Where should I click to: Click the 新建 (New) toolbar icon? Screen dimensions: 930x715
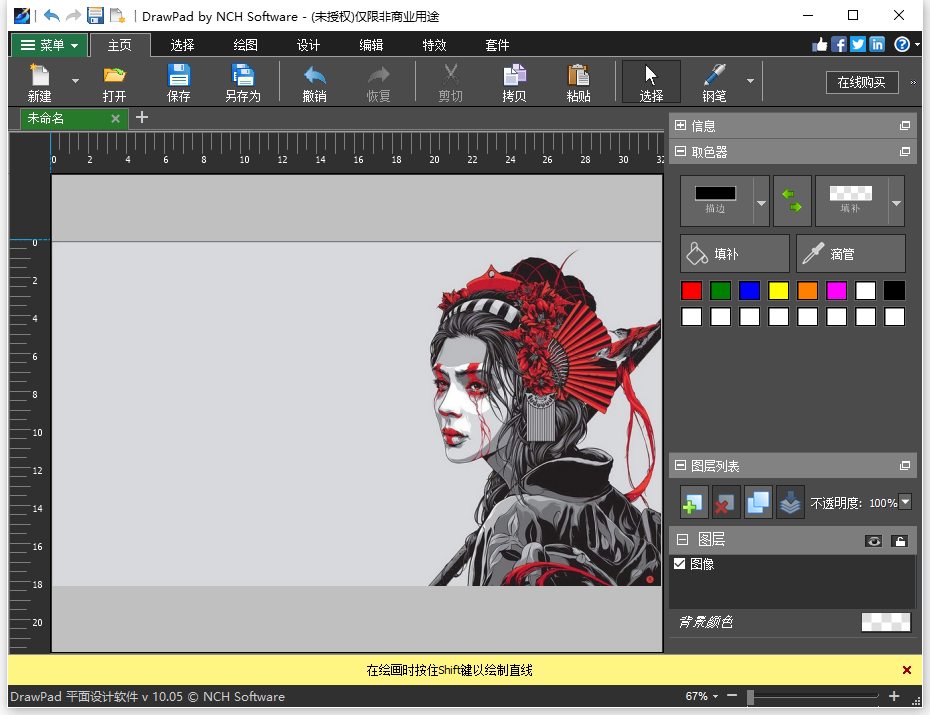pyautogui.click(x=40, y=82)
